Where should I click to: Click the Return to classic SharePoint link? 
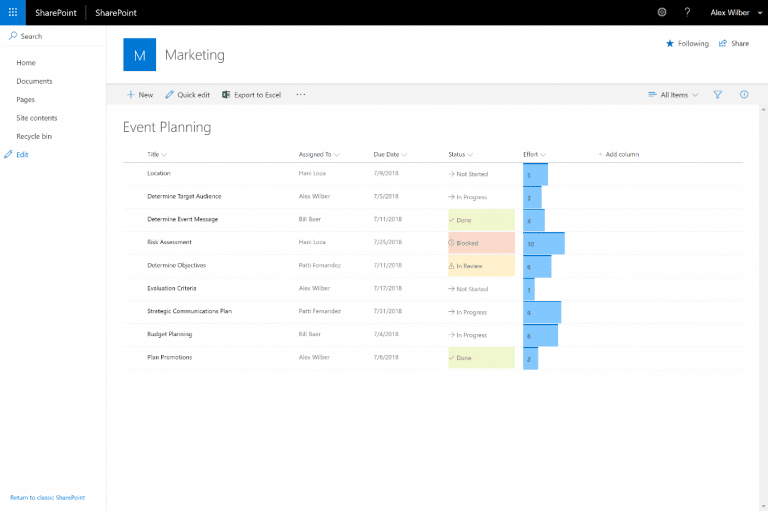tap(47, 497)
